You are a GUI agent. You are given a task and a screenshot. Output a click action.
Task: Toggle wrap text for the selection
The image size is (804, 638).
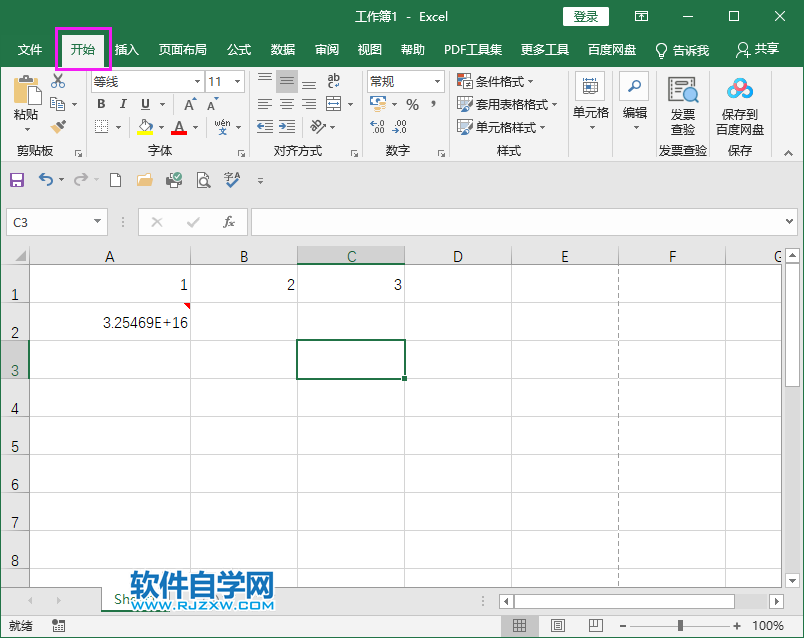pyautogui.click(x=333, y=82)
